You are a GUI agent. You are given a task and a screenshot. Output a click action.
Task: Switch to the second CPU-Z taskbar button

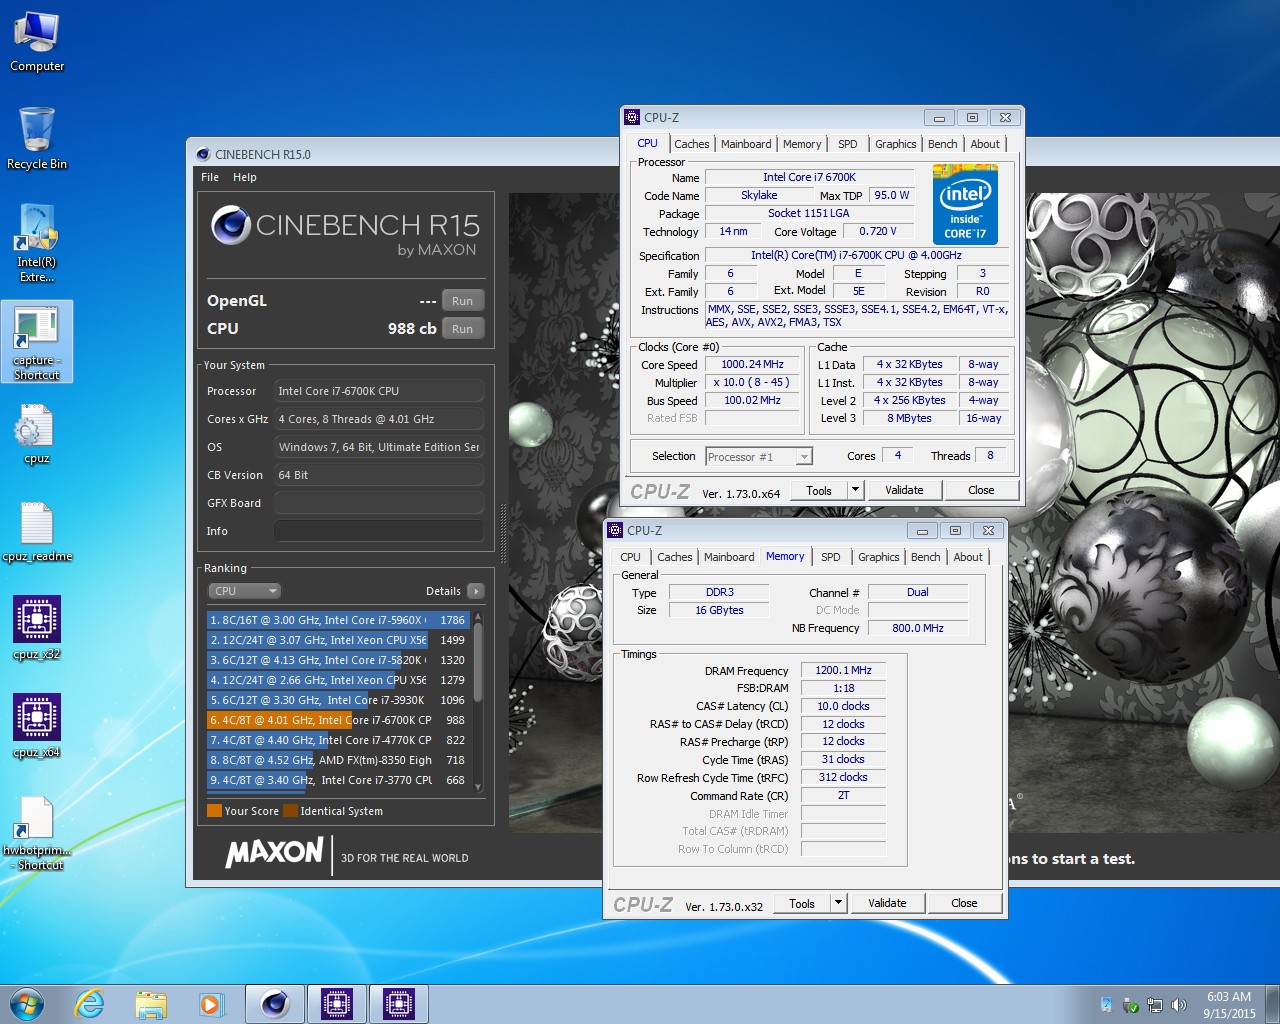click(x=399, y=1004)
